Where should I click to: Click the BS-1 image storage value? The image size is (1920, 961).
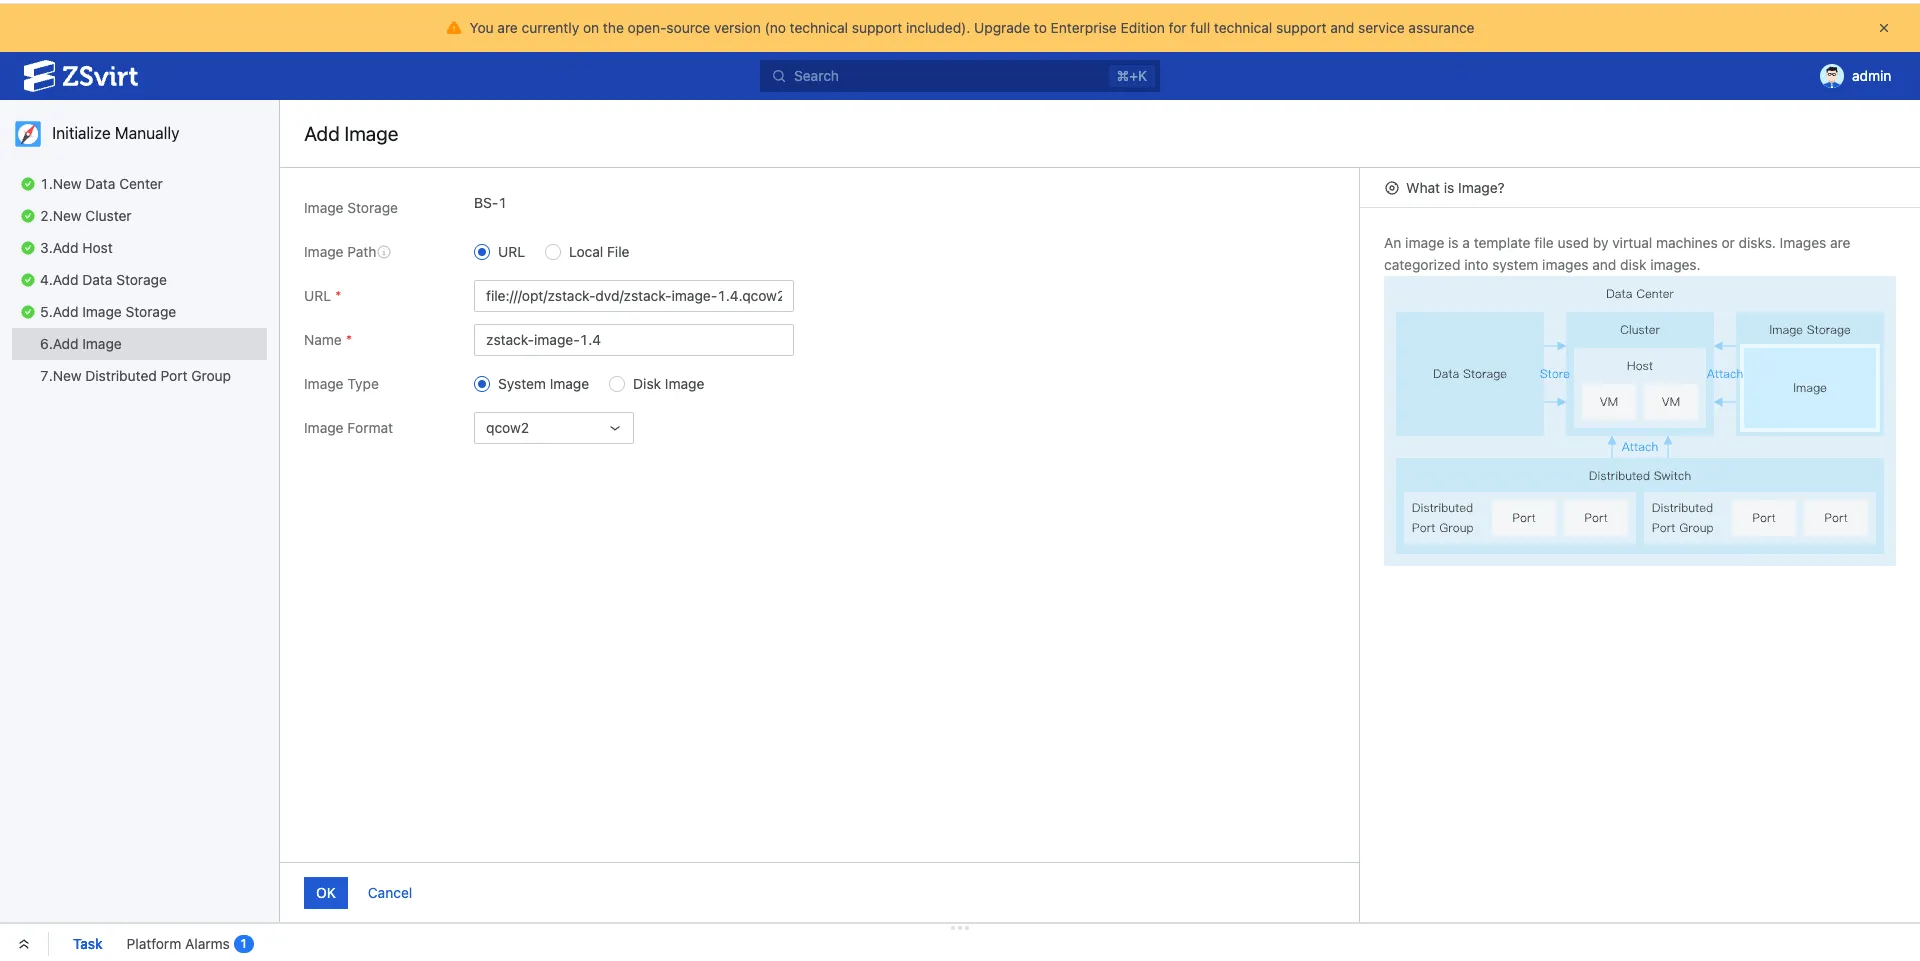pyautogui.click(x=490, y=203)
